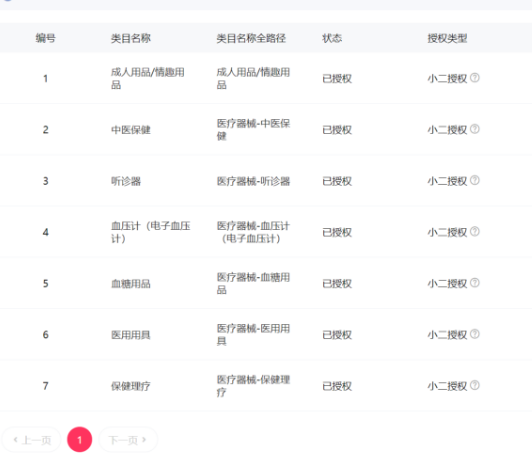Click question mark icon for 医用用具 row

(x=475, y=334)
